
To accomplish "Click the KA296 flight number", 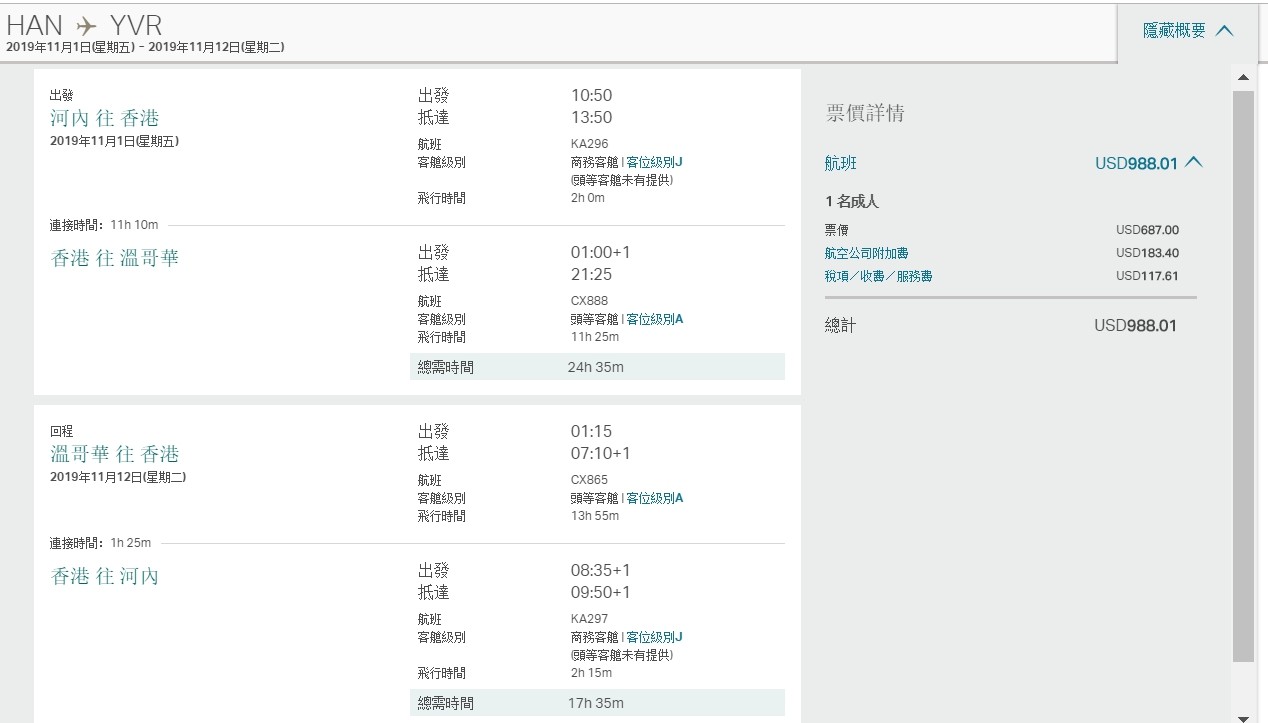I will [589, 144].
